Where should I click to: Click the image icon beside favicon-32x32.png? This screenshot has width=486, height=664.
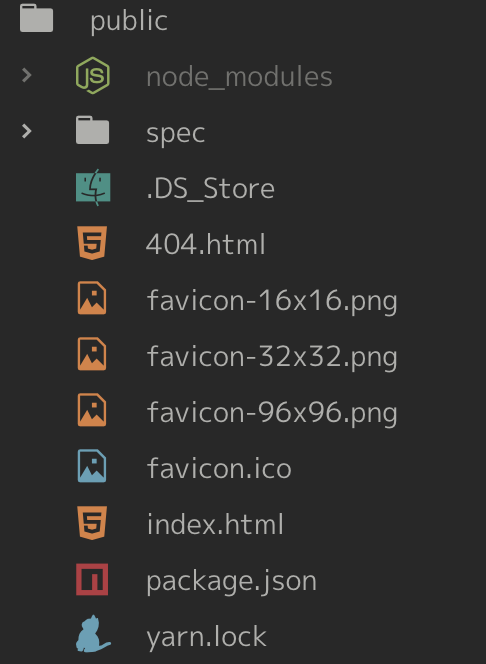pos(92,354)
